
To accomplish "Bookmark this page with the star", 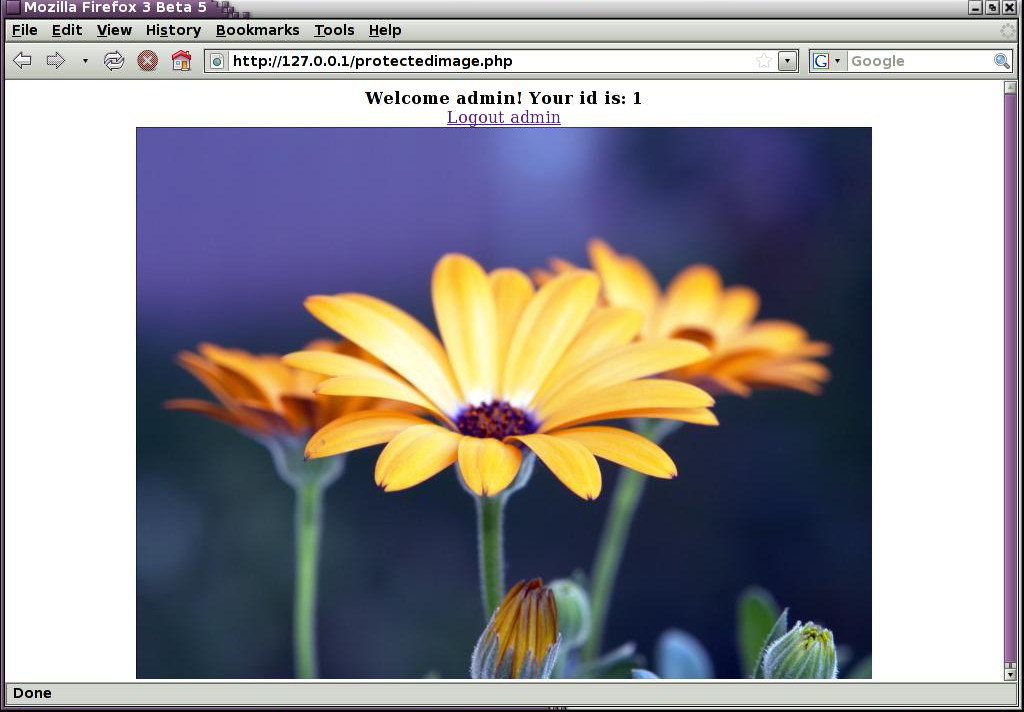I will (763, 61).
